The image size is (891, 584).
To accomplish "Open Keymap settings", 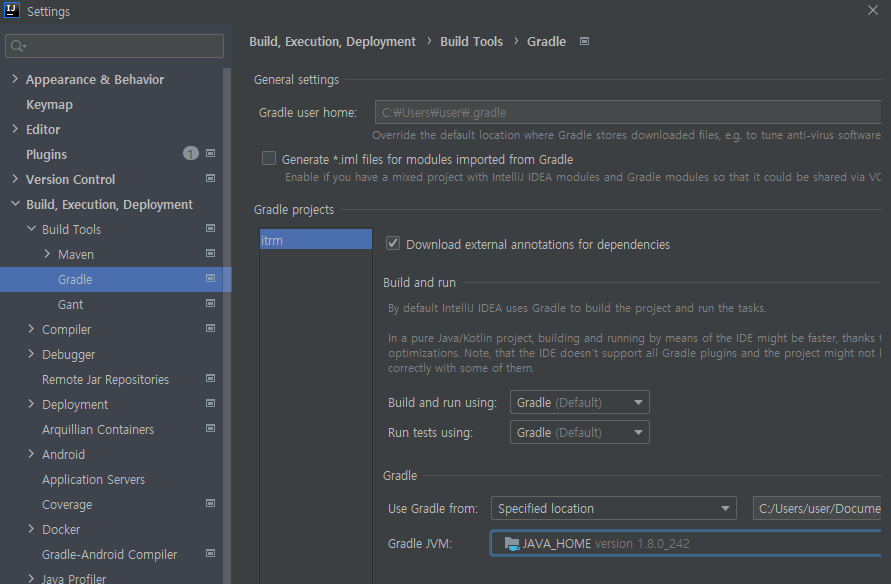I will tap(49, 105).
